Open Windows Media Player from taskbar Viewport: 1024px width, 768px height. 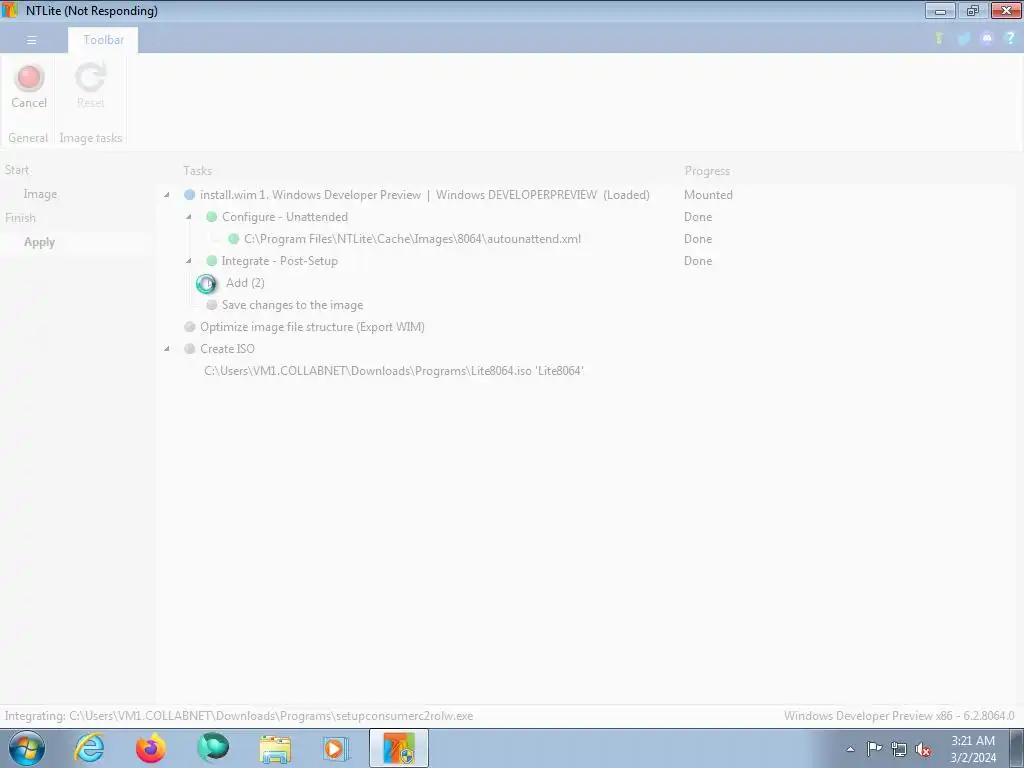click(336, 748)
